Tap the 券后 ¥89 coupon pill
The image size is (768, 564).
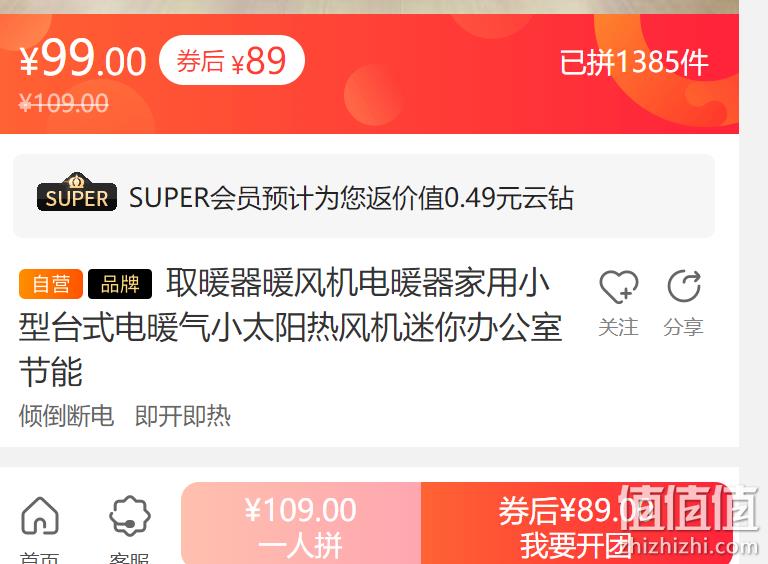click(232, 61)
